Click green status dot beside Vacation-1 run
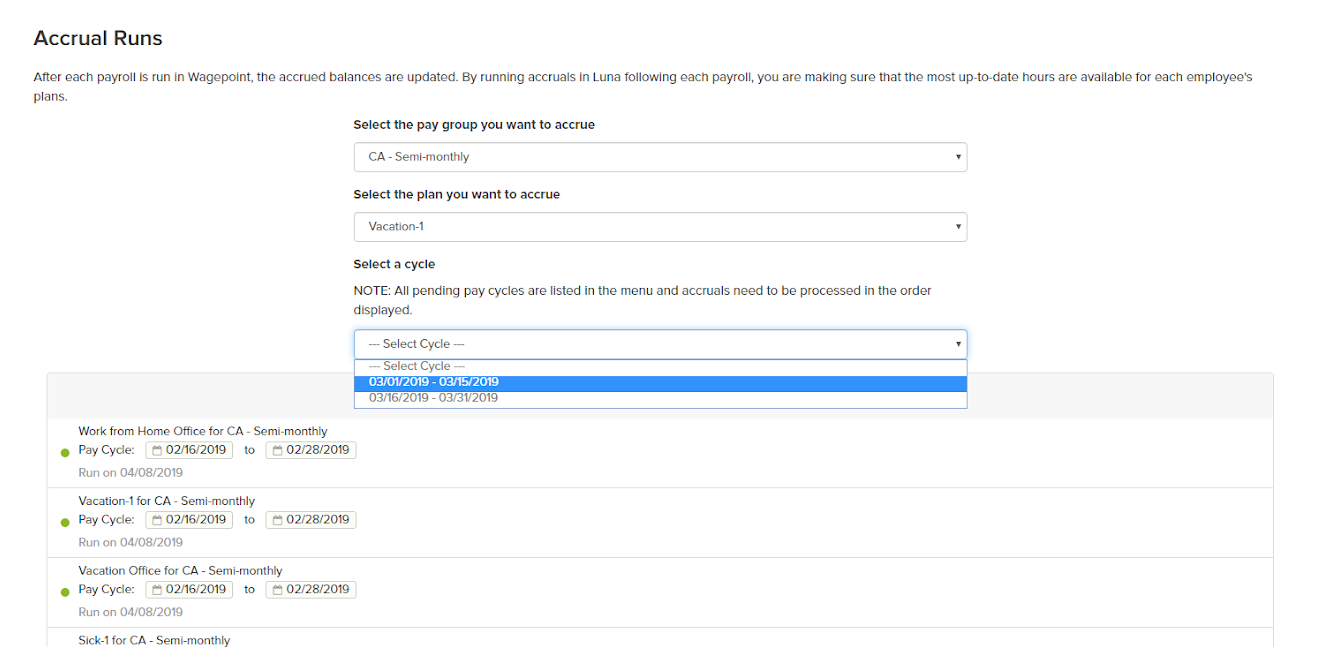 coord(65,522)
